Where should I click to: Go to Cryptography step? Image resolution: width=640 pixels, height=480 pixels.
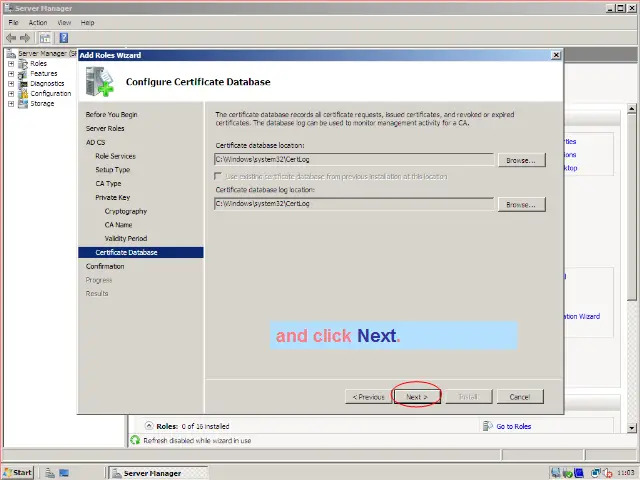126,211
